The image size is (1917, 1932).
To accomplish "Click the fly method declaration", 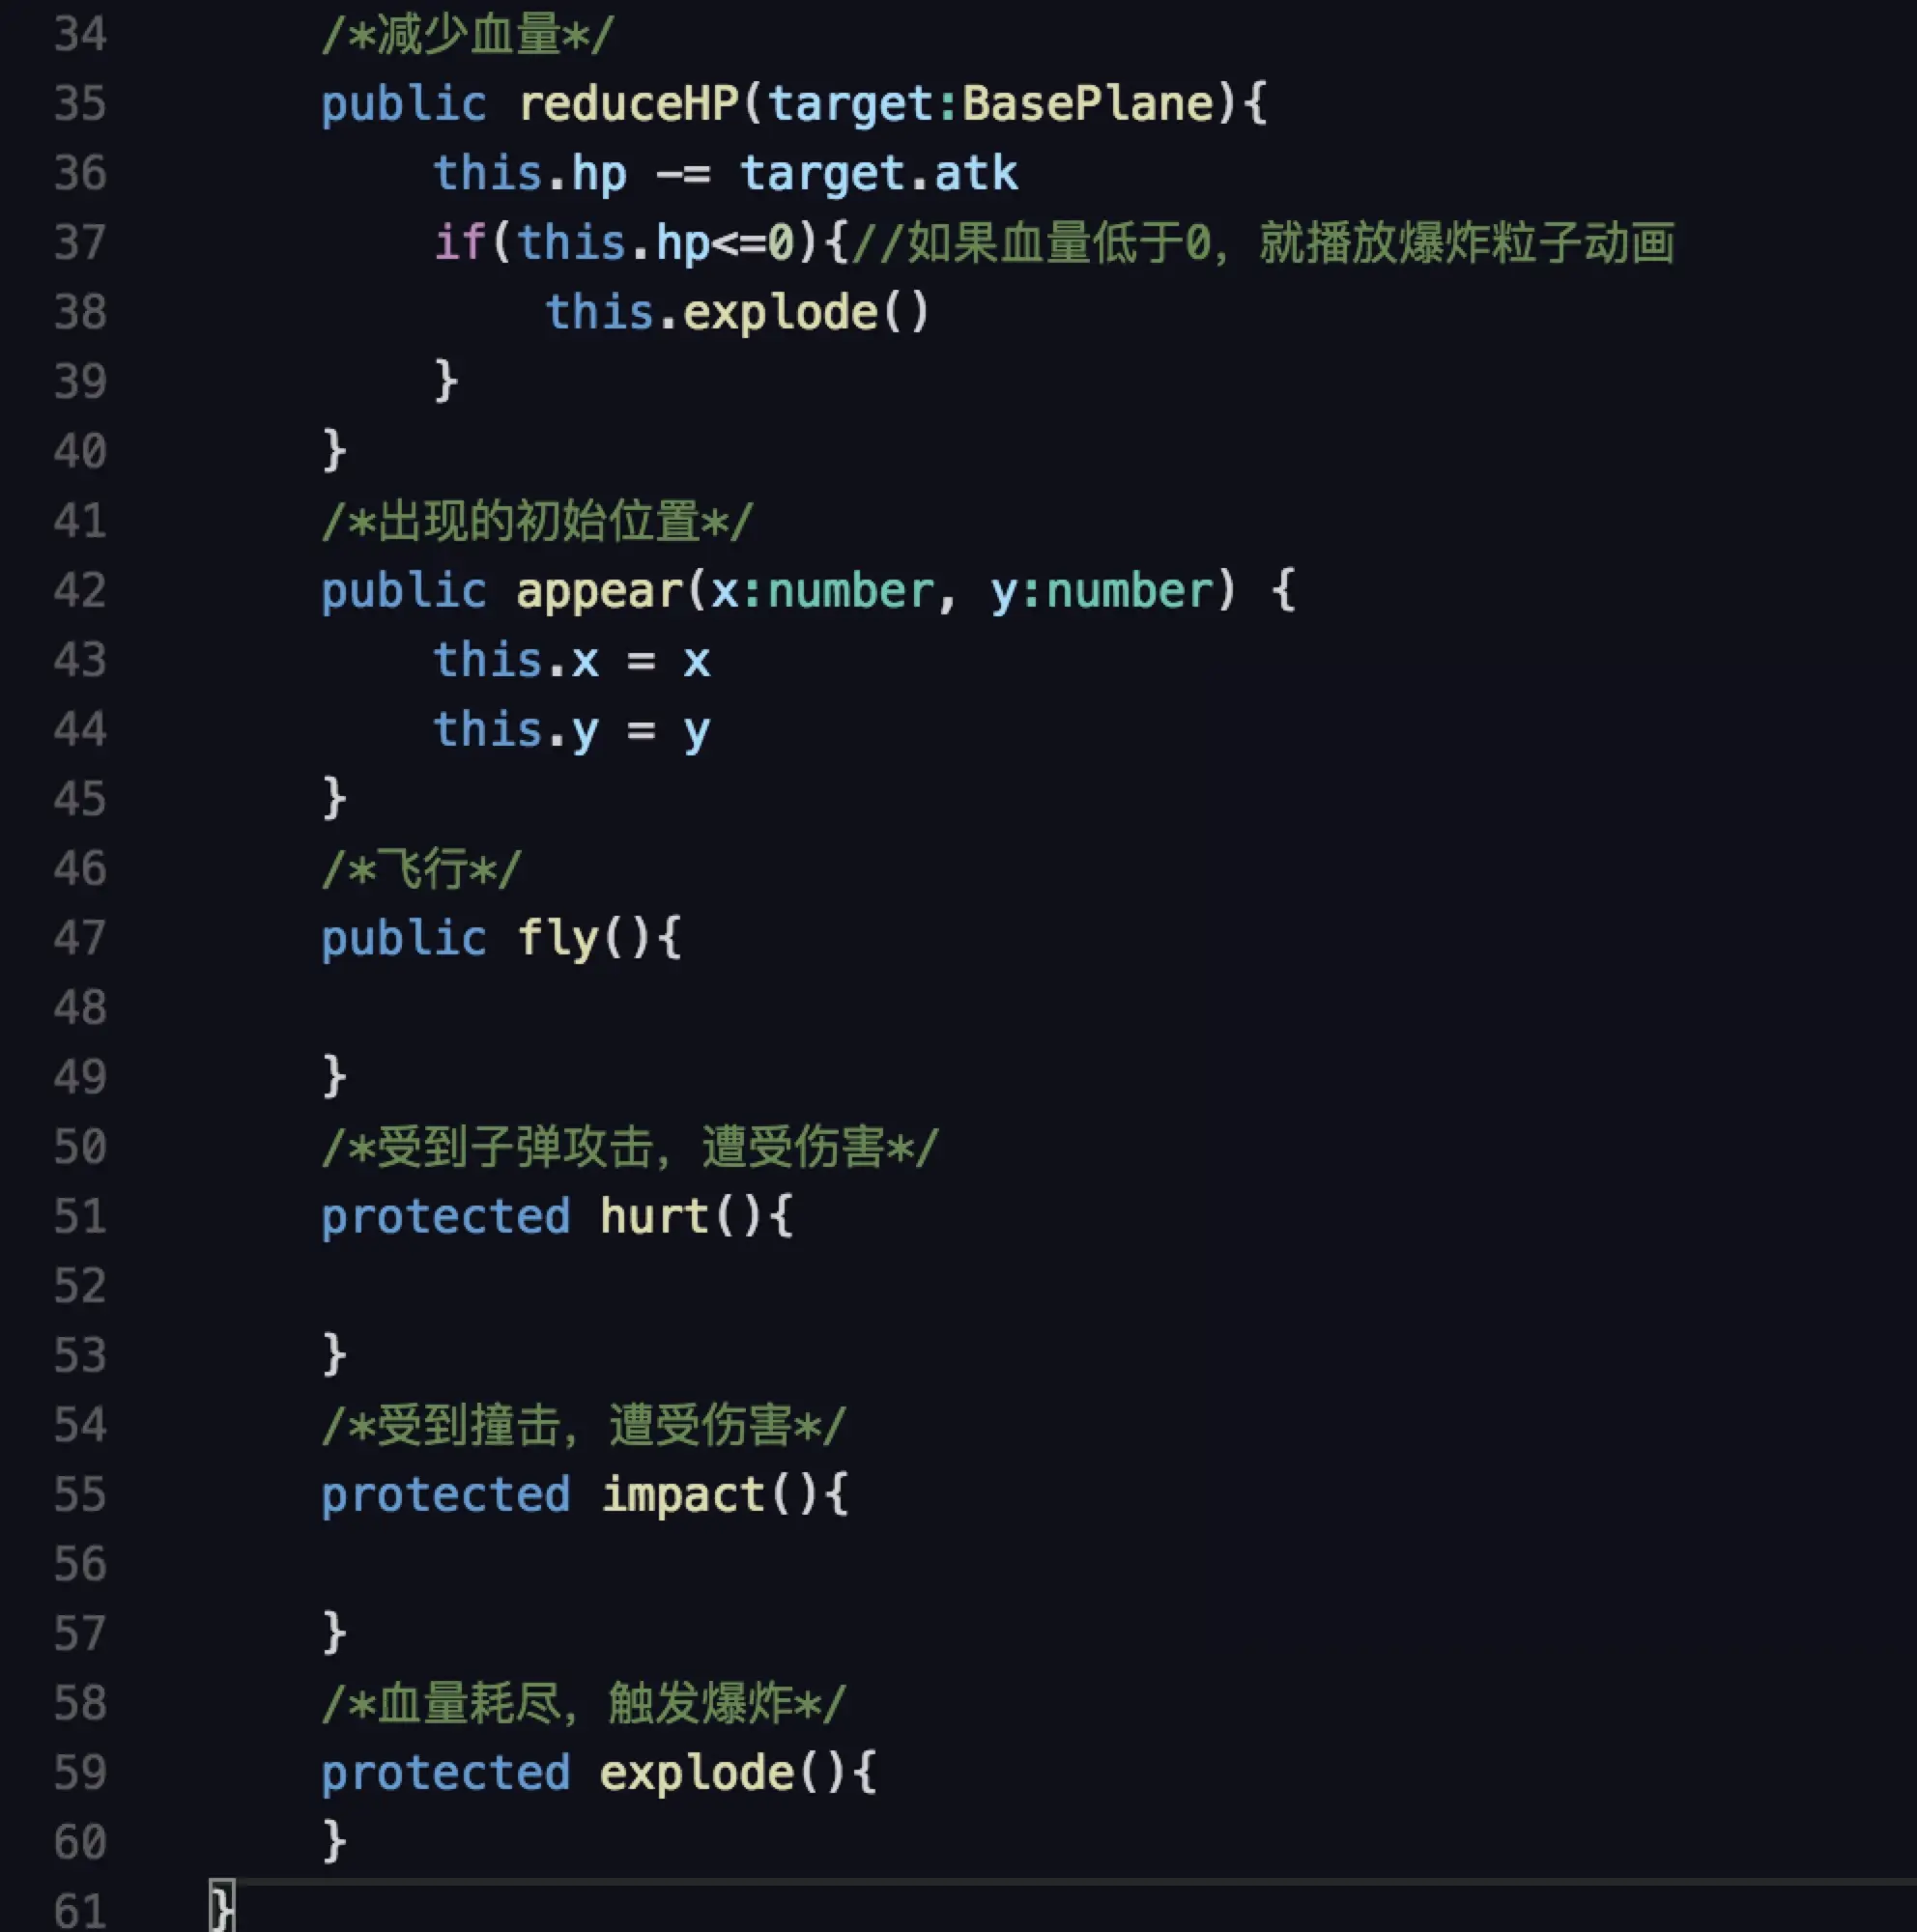I will 558,938.
